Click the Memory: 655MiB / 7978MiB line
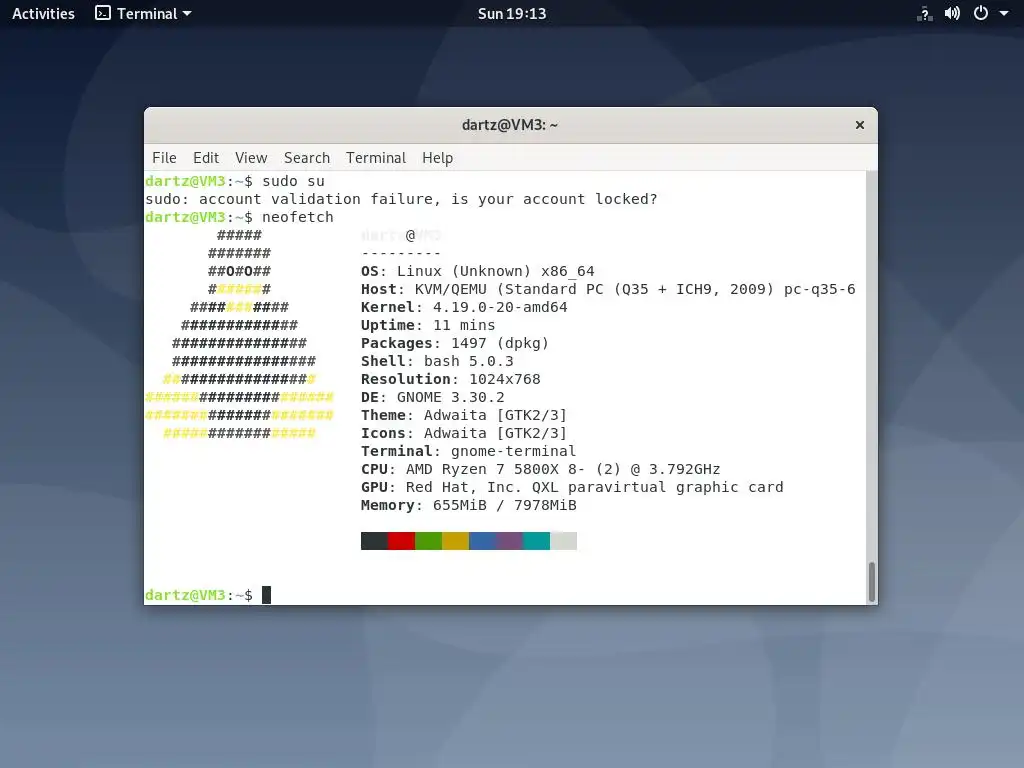1024x768 pixels. pyautogui.click(x=468, y=505)
